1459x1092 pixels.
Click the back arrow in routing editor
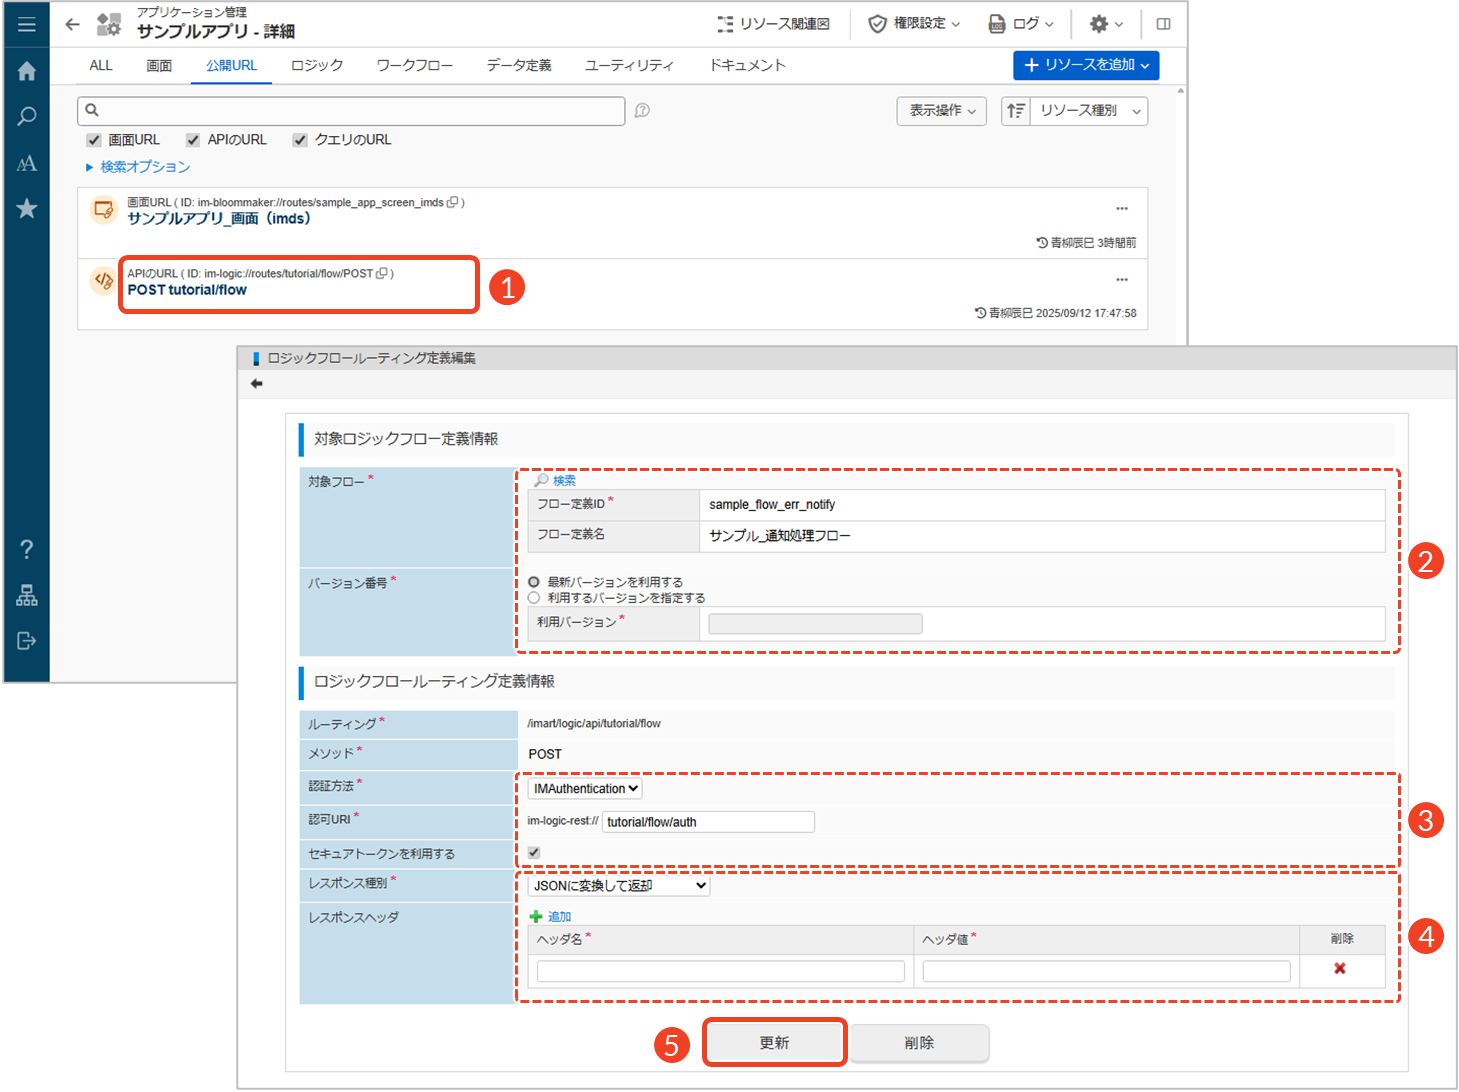pyautogui.click(x=257, y=384)
